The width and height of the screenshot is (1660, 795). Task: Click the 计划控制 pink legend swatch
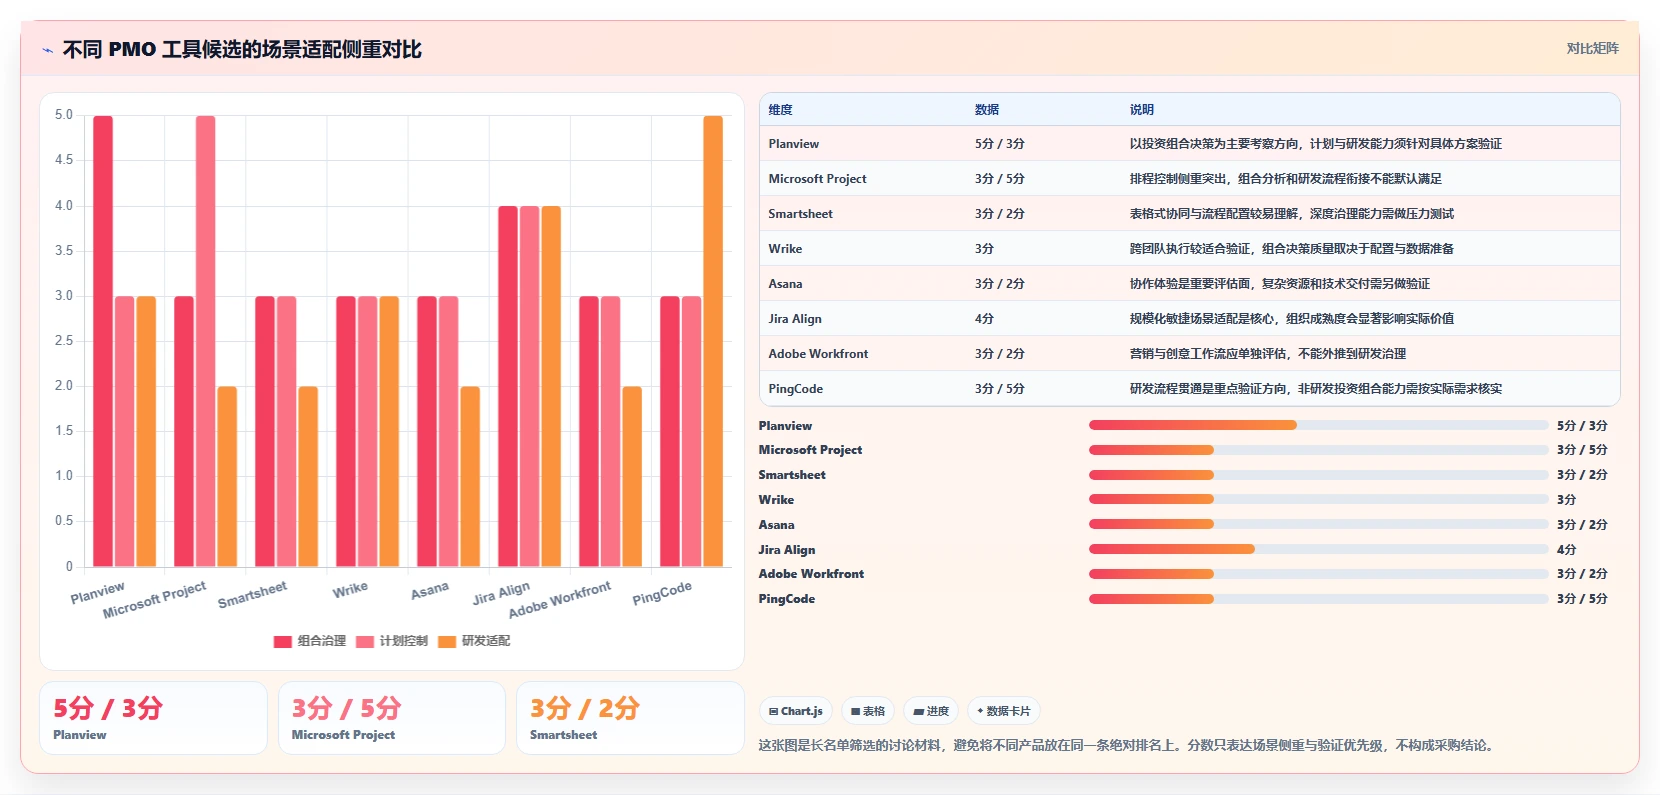click(365, 642)
